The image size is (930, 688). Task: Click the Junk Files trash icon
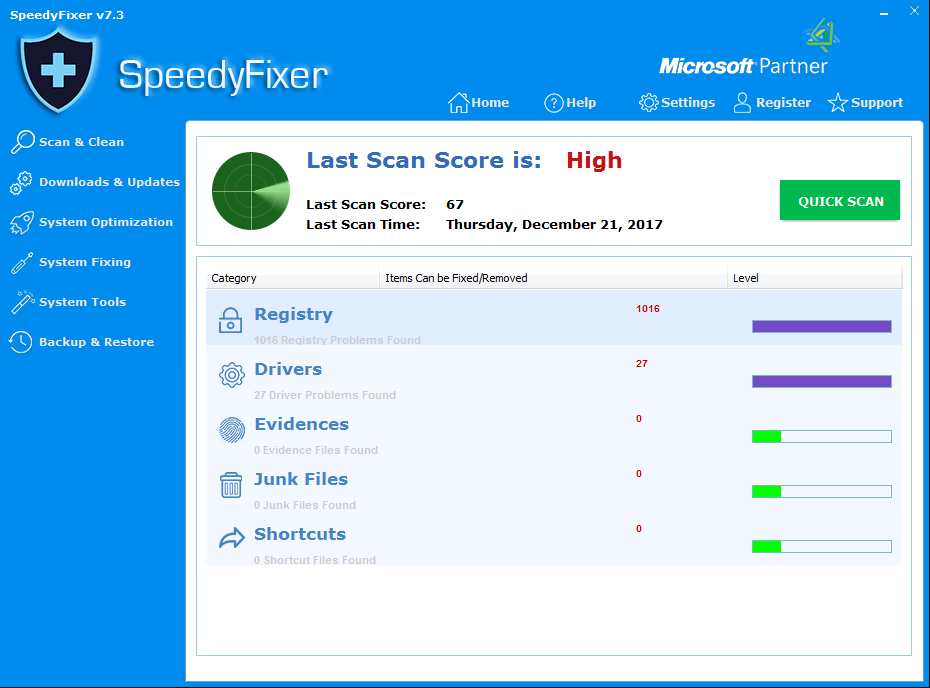click(x=231, y=485)
